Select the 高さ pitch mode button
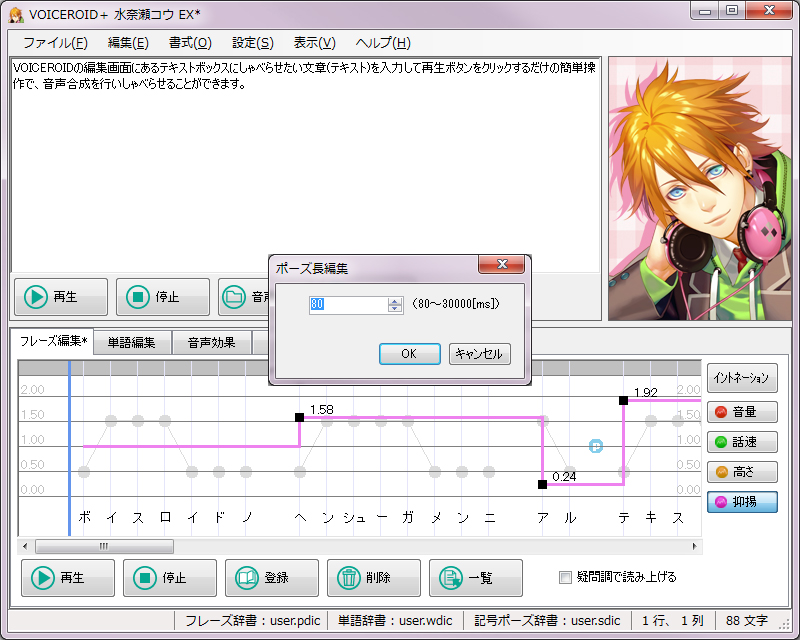 pyautogui.click(x=742, y=472)
